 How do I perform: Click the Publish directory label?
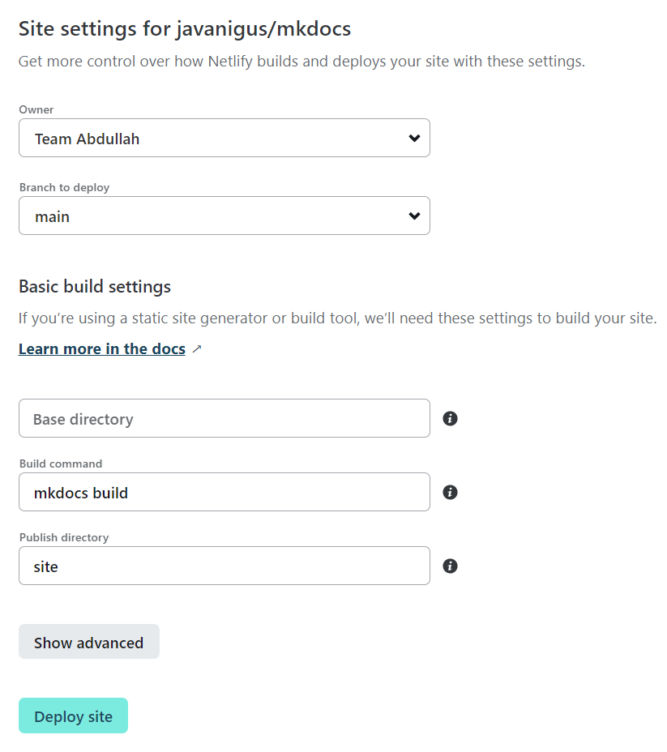[x=64, y=537]
